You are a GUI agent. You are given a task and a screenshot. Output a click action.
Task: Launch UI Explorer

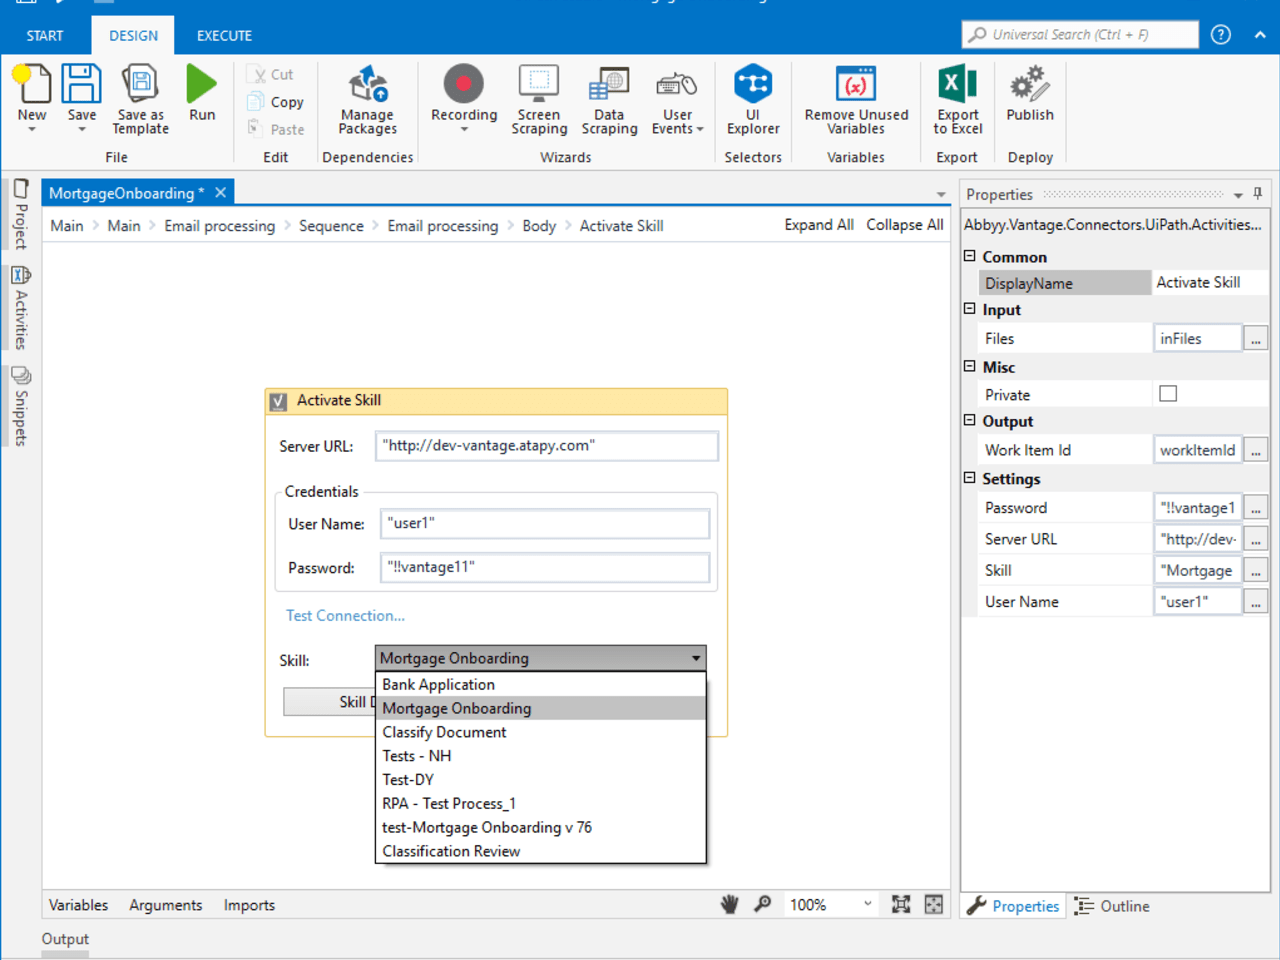click(x=753, y=98)
